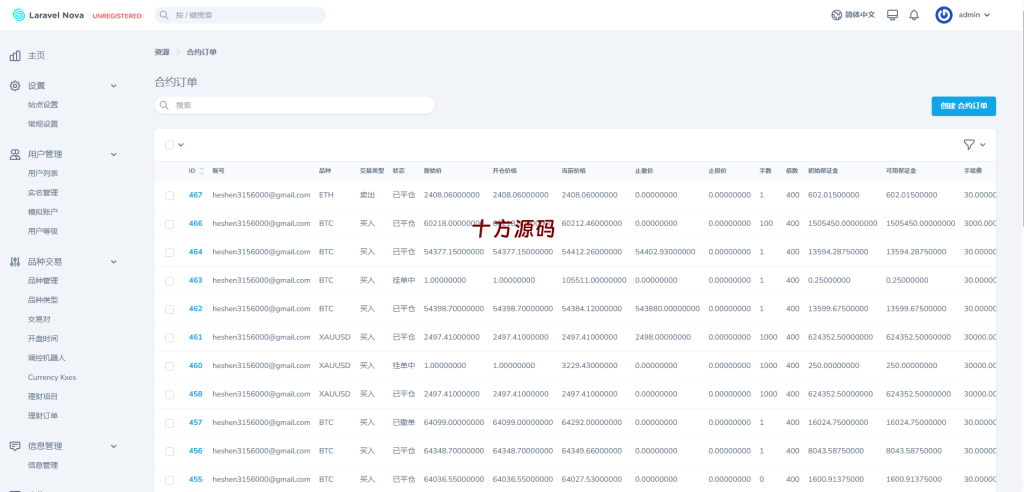This screenshot has height=492, width=1024.
Task: Click 105511.00000000 current price value
Action: [x=594, y=280]
